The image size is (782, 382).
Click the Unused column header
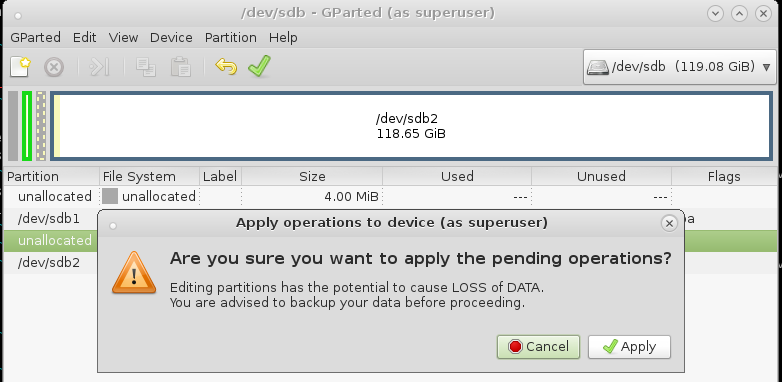(x=601, y=177)
